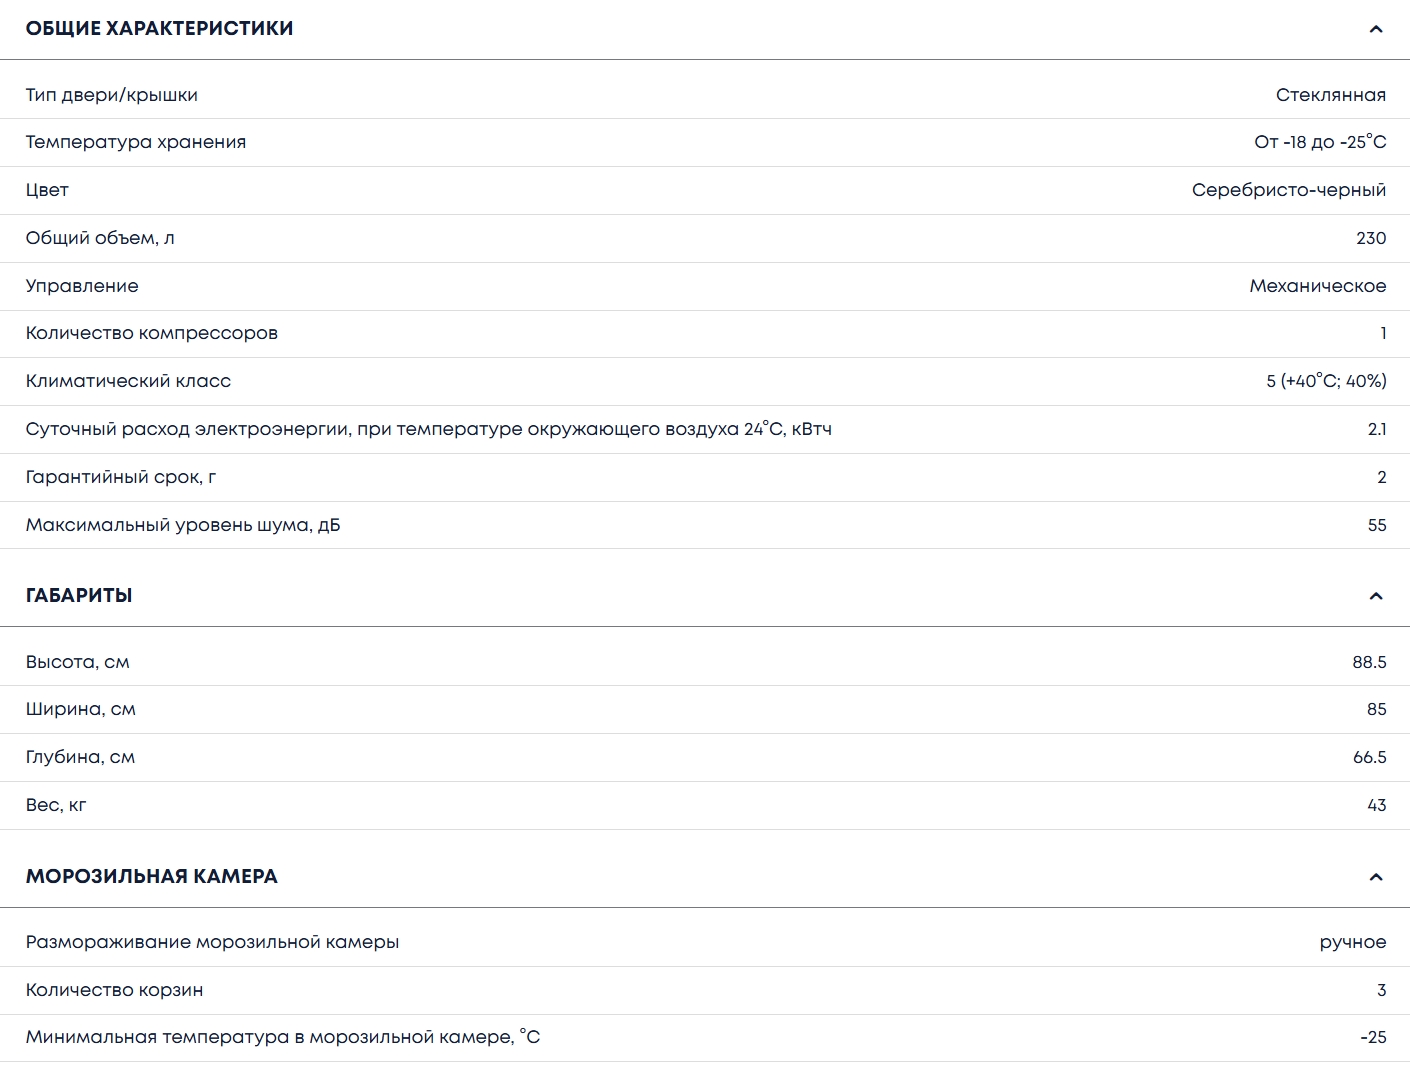This screenshot has width=1410, height=1069.
Task: Click the Количество корзин label
Action: [114, 990]
